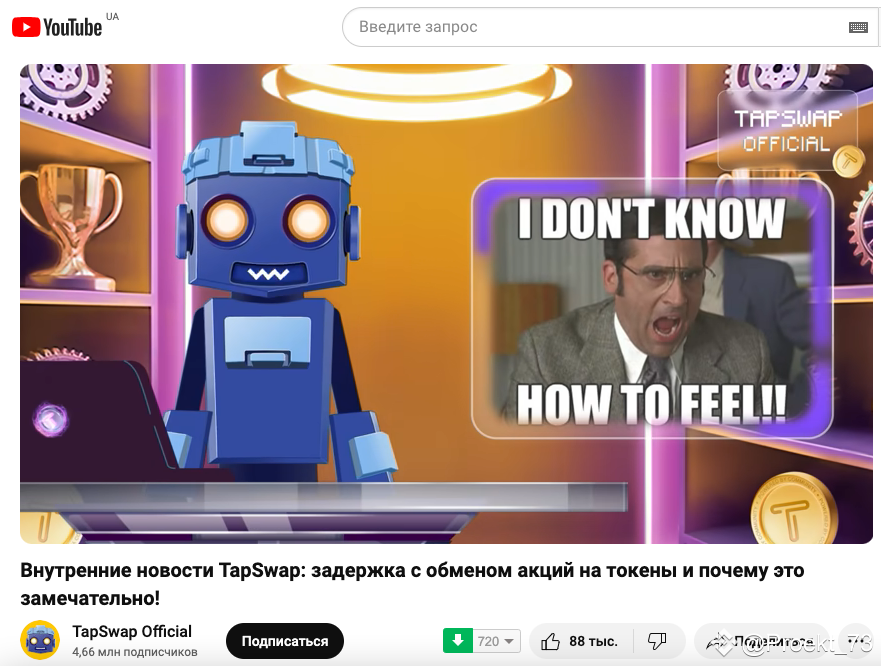Open TapSwap Official channel avatar
Viewport: 881px width, 666px height.
click(x=40, y=640)
